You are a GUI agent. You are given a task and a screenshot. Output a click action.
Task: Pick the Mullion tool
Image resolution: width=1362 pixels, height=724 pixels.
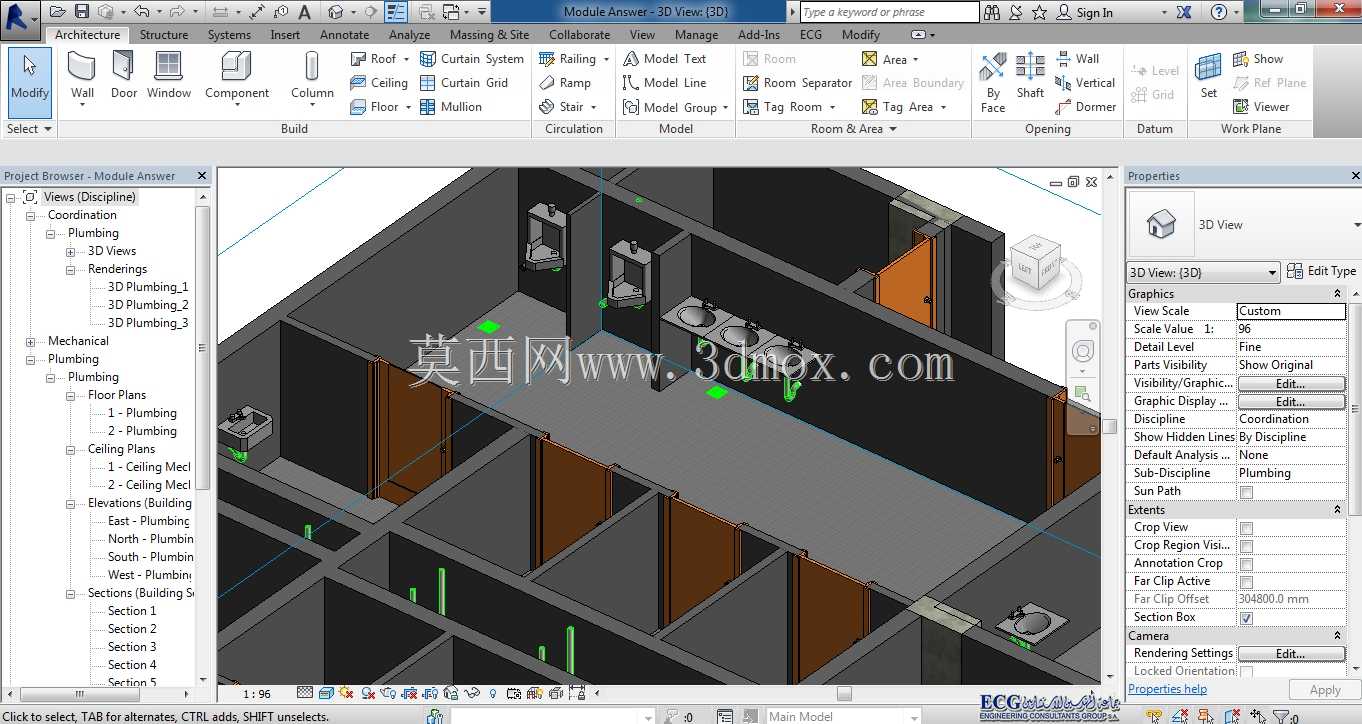tap(451, 107)
